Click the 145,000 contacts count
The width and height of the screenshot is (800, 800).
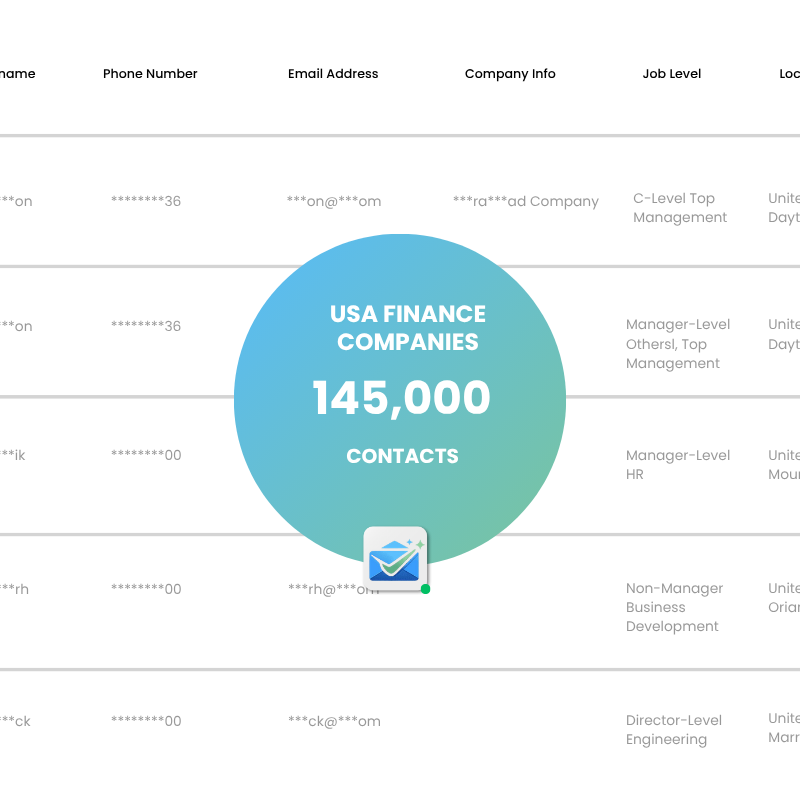[x=401, y=398]
